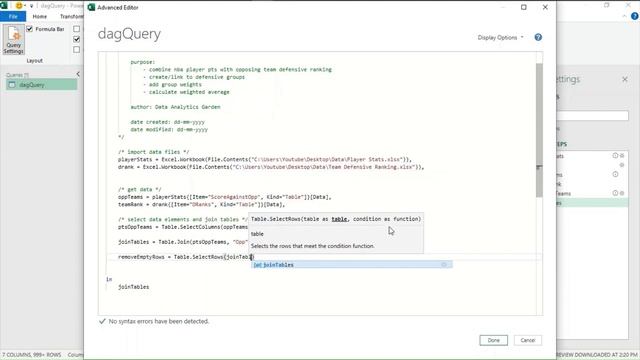
Task: Click info icon on the step ending 'Teams'
Action: (615, 193)
